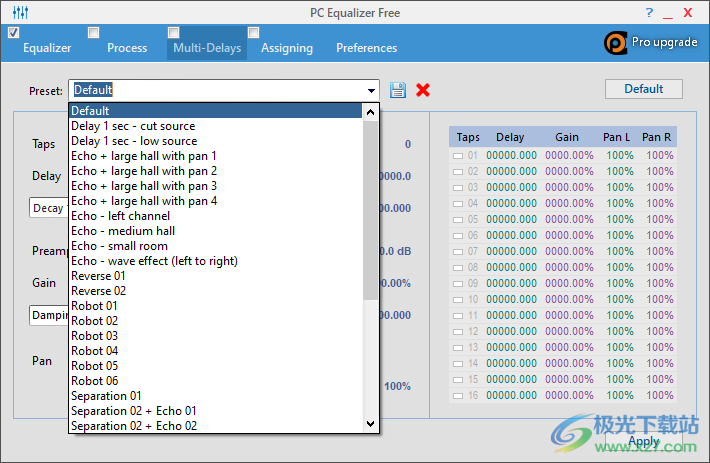Click the Delay column header in taps table
Image resolution: width=710 pixels, height=463 pixels.
point(510,137)
